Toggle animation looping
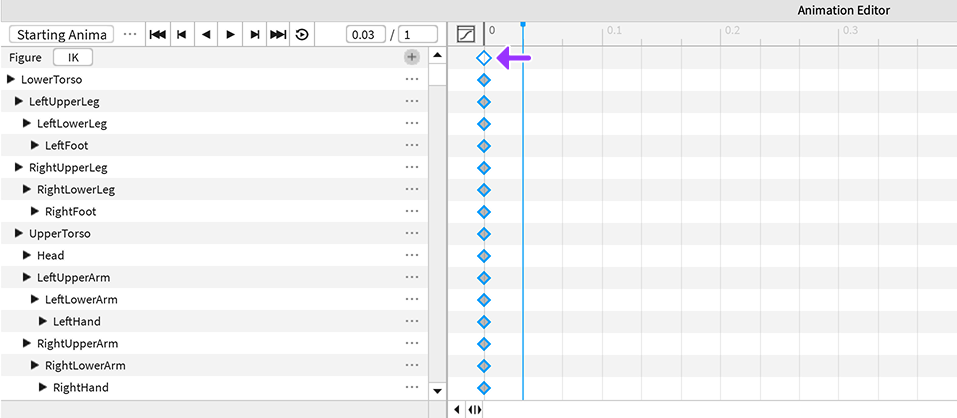Image resolution: width=957 pixels, height=418 pixels. 302,35
